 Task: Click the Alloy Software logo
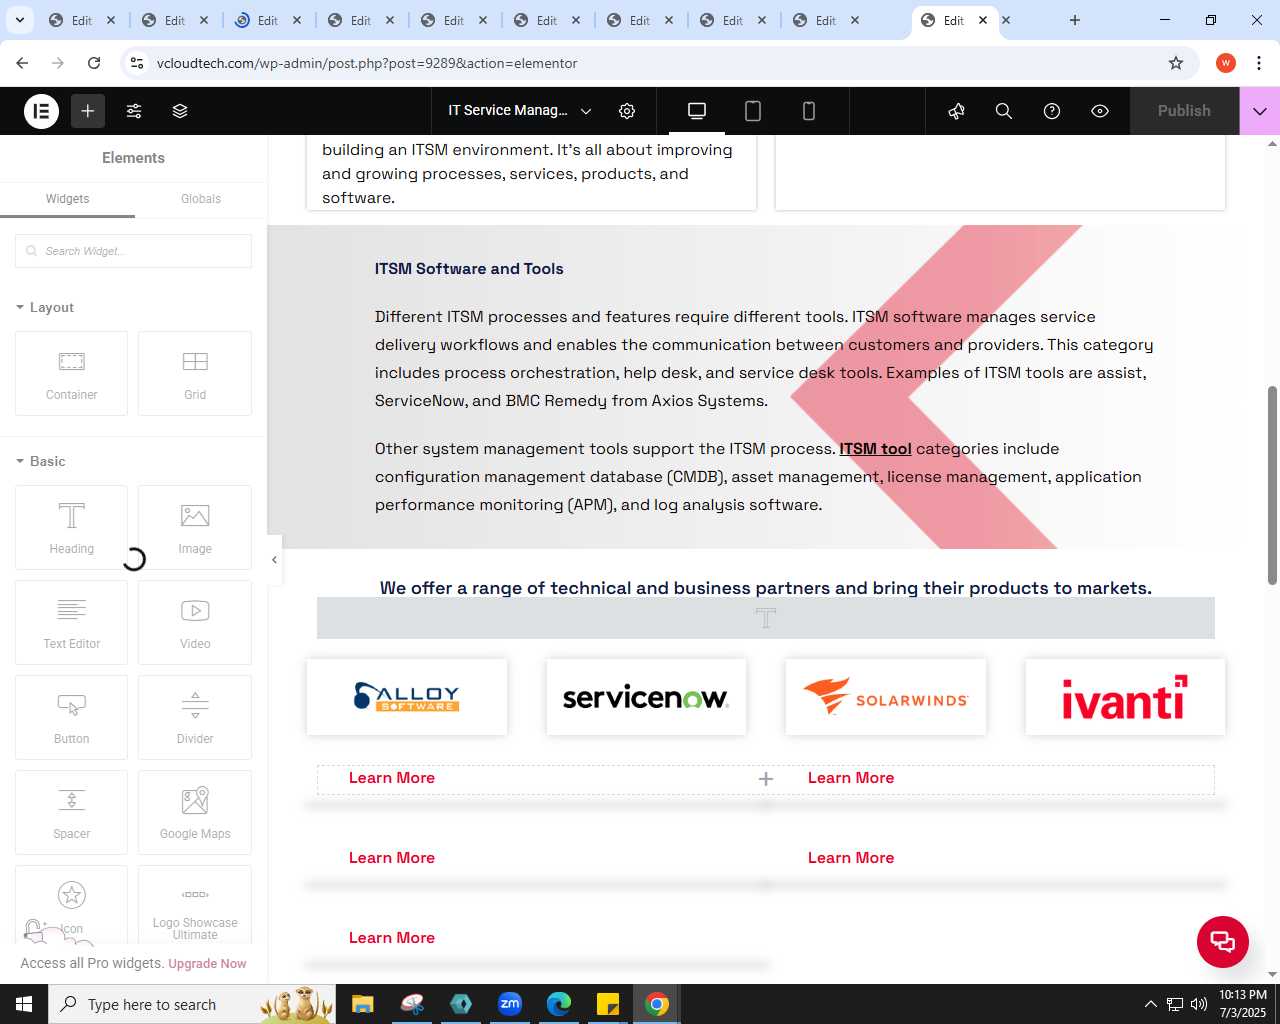tap(407, 697)
